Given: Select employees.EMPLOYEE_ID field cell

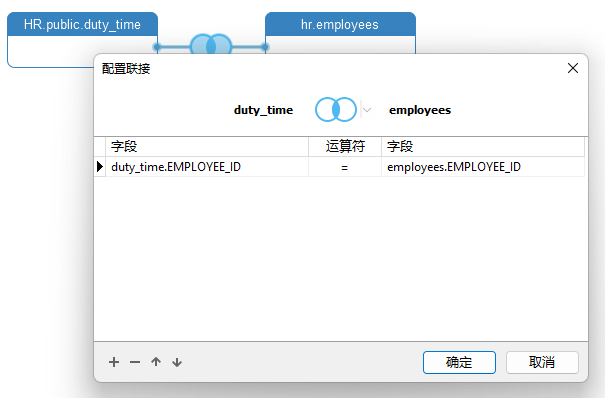Looking at the screenshot, I should [483, 167].
